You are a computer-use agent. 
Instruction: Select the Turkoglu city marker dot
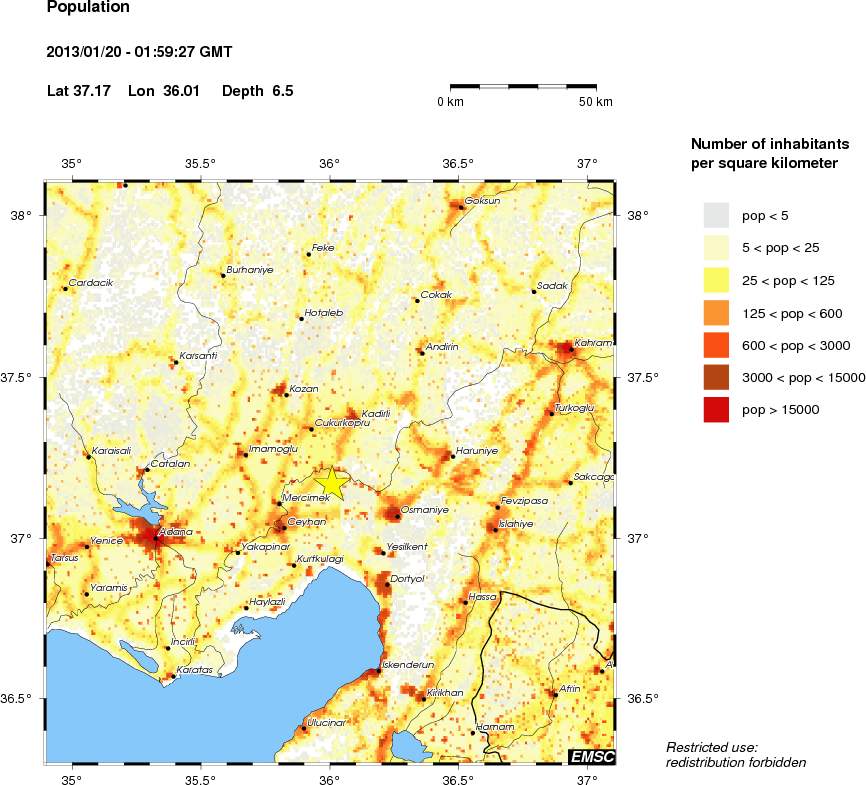(x=551, y=413)
